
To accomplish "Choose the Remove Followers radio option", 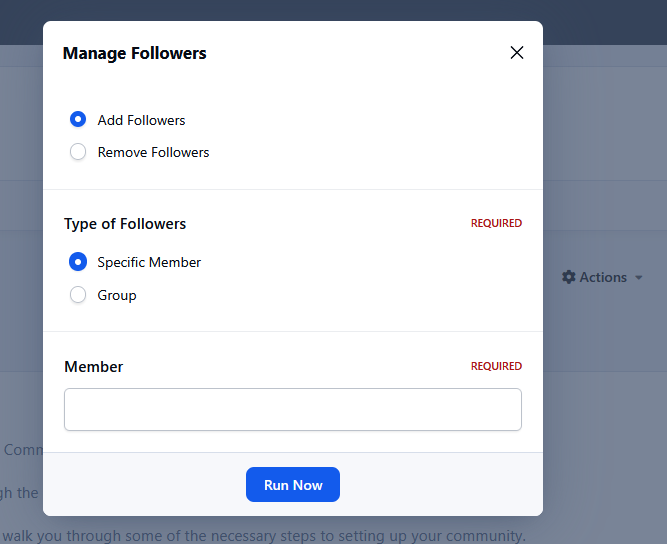I will 78,153.
